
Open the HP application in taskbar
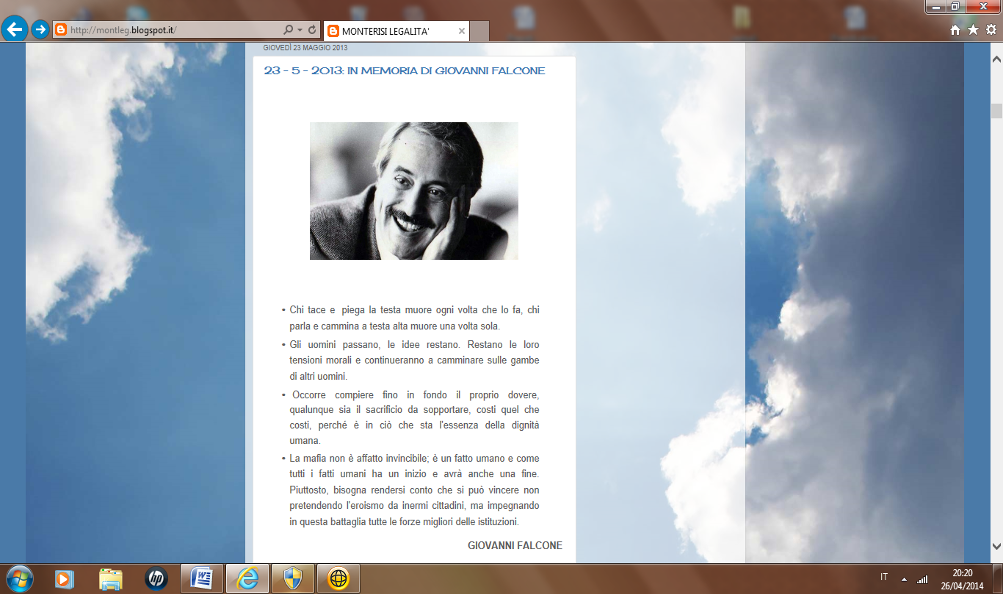(156, 578)
